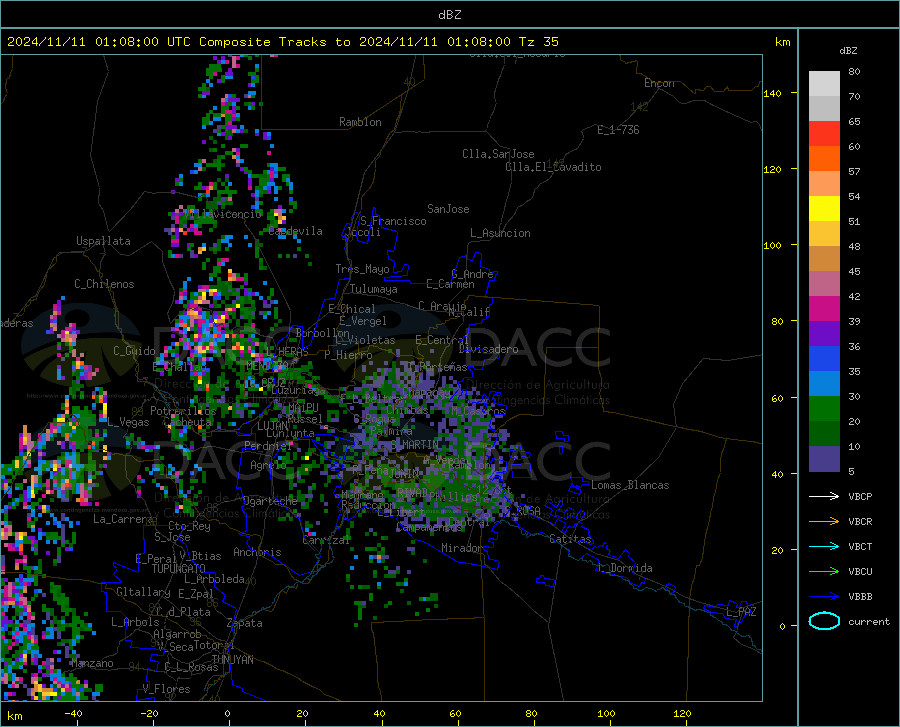Click the 'Divisadero' map label
This screenshot has width=900, height=727.
point(488,349)
